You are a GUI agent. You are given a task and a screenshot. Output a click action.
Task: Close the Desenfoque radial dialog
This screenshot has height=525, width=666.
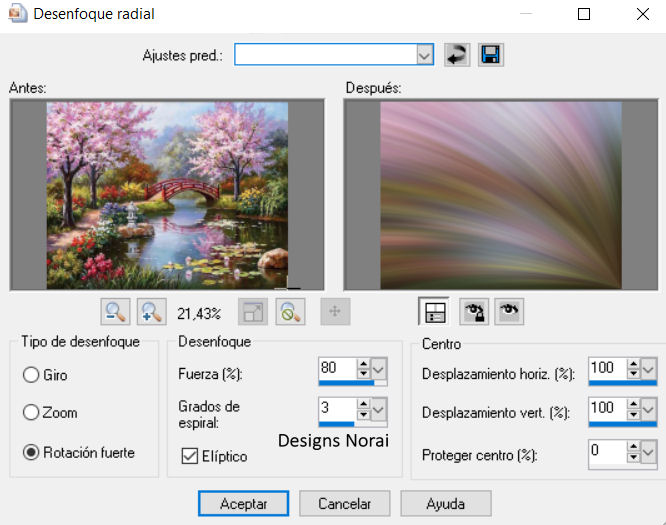pos(643,14)
